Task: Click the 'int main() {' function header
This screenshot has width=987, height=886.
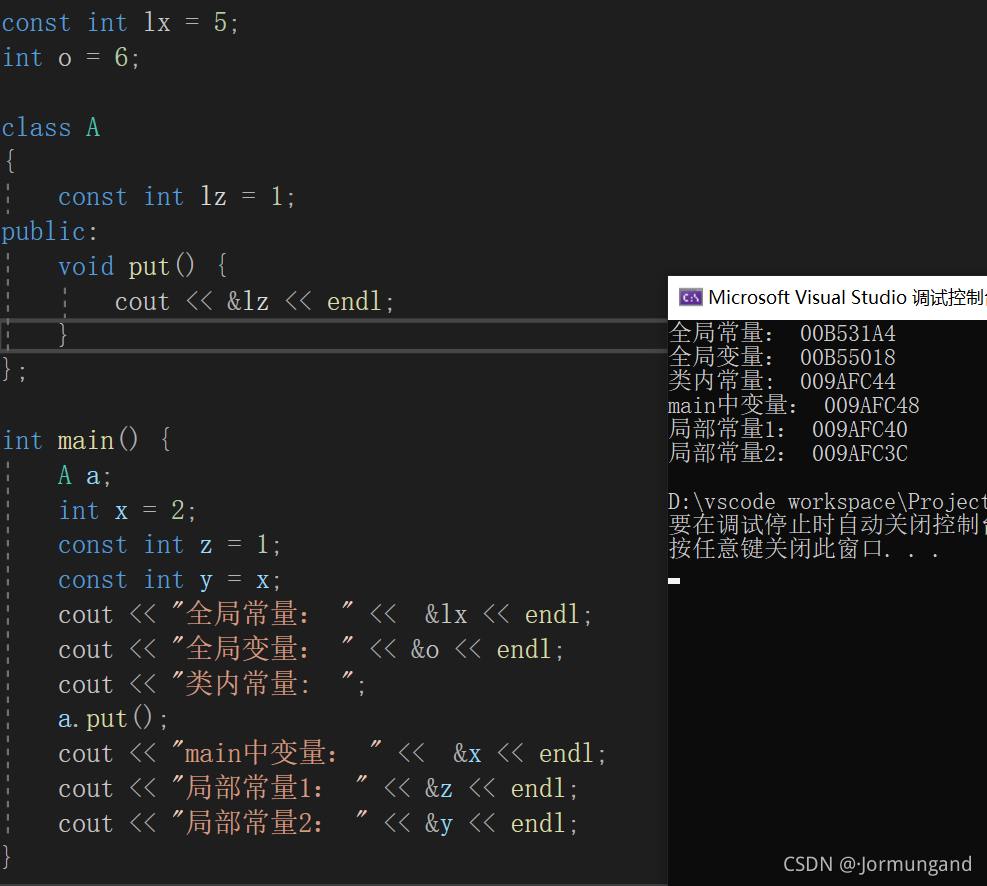Action: [86, 440]
